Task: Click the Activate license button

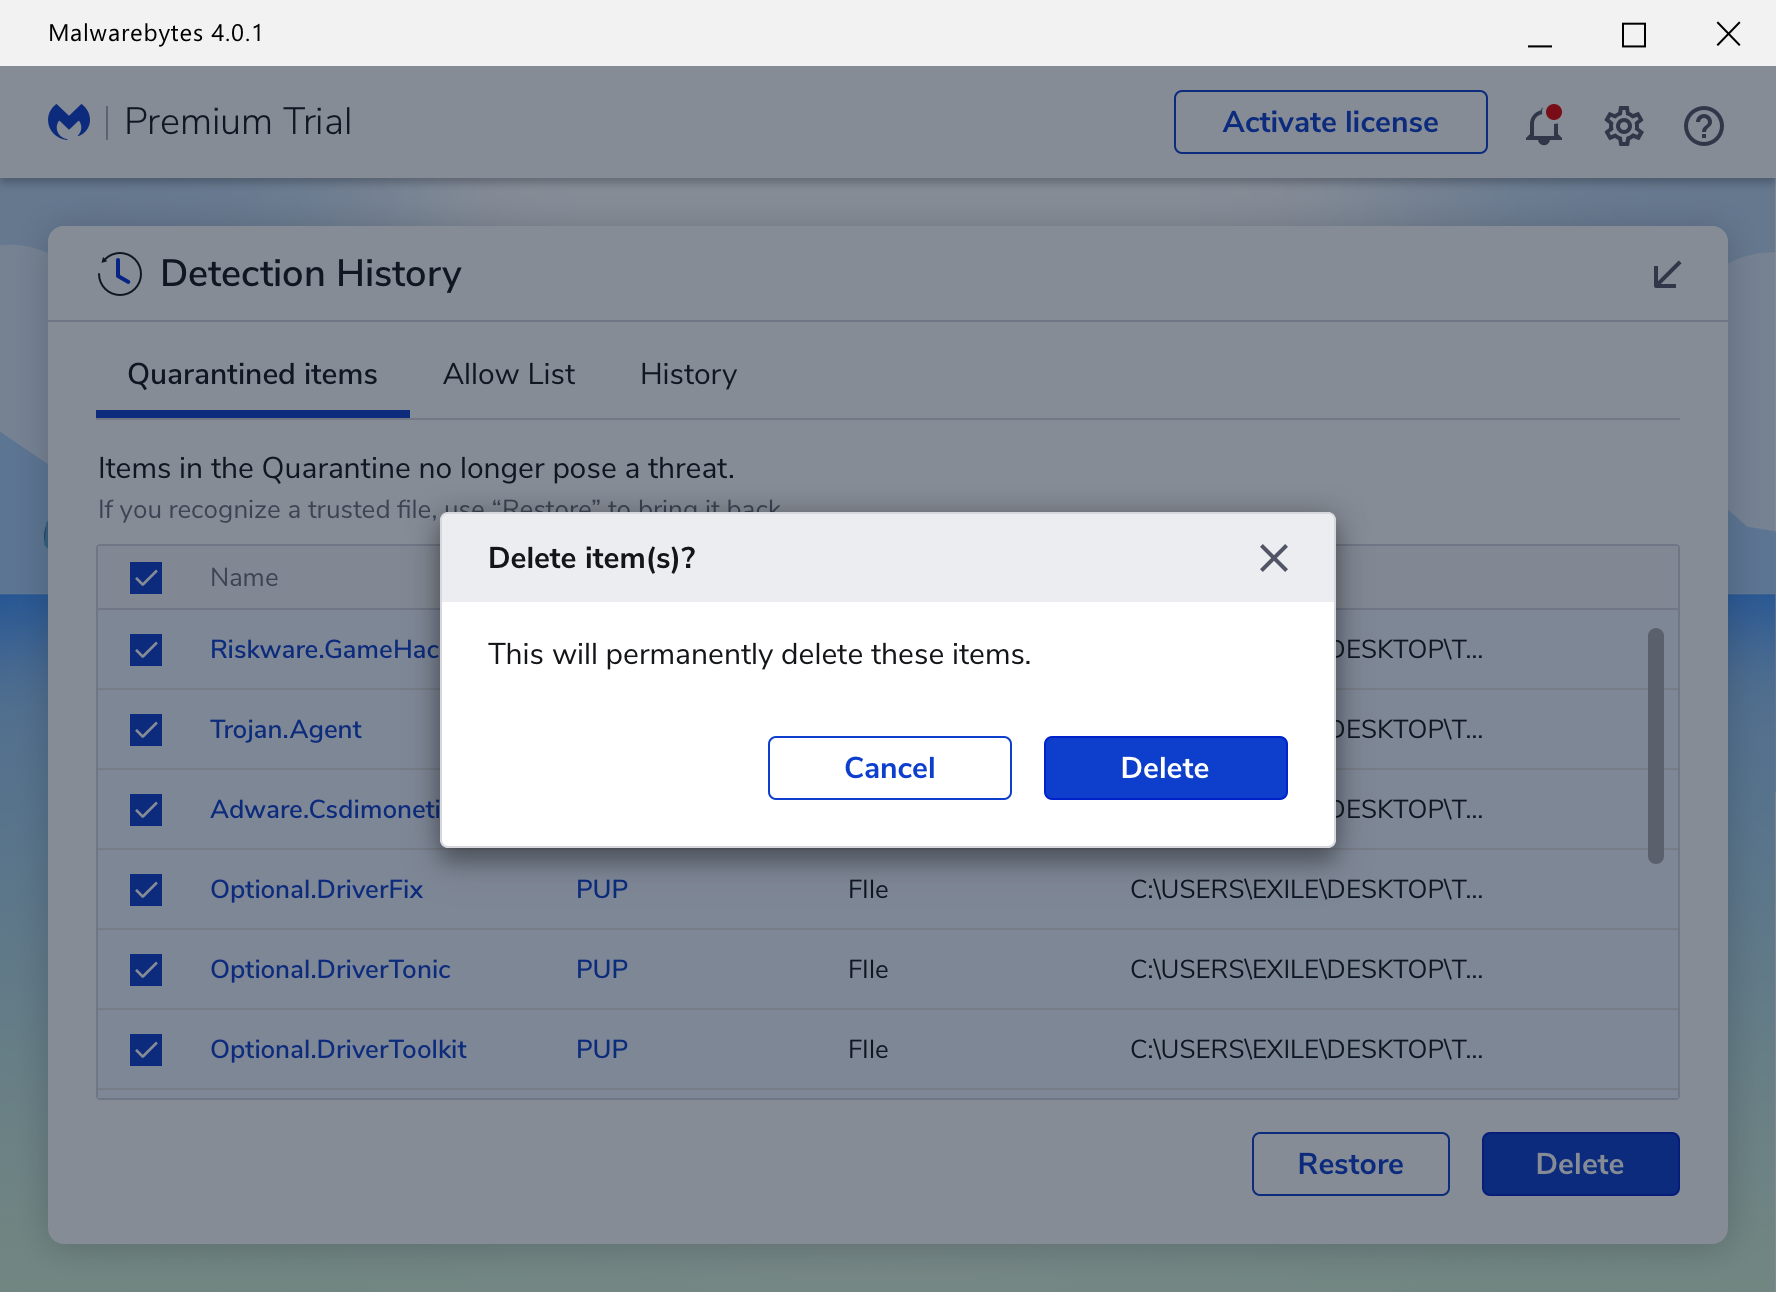Action: pyautogui.click(x=1331, y=122)
